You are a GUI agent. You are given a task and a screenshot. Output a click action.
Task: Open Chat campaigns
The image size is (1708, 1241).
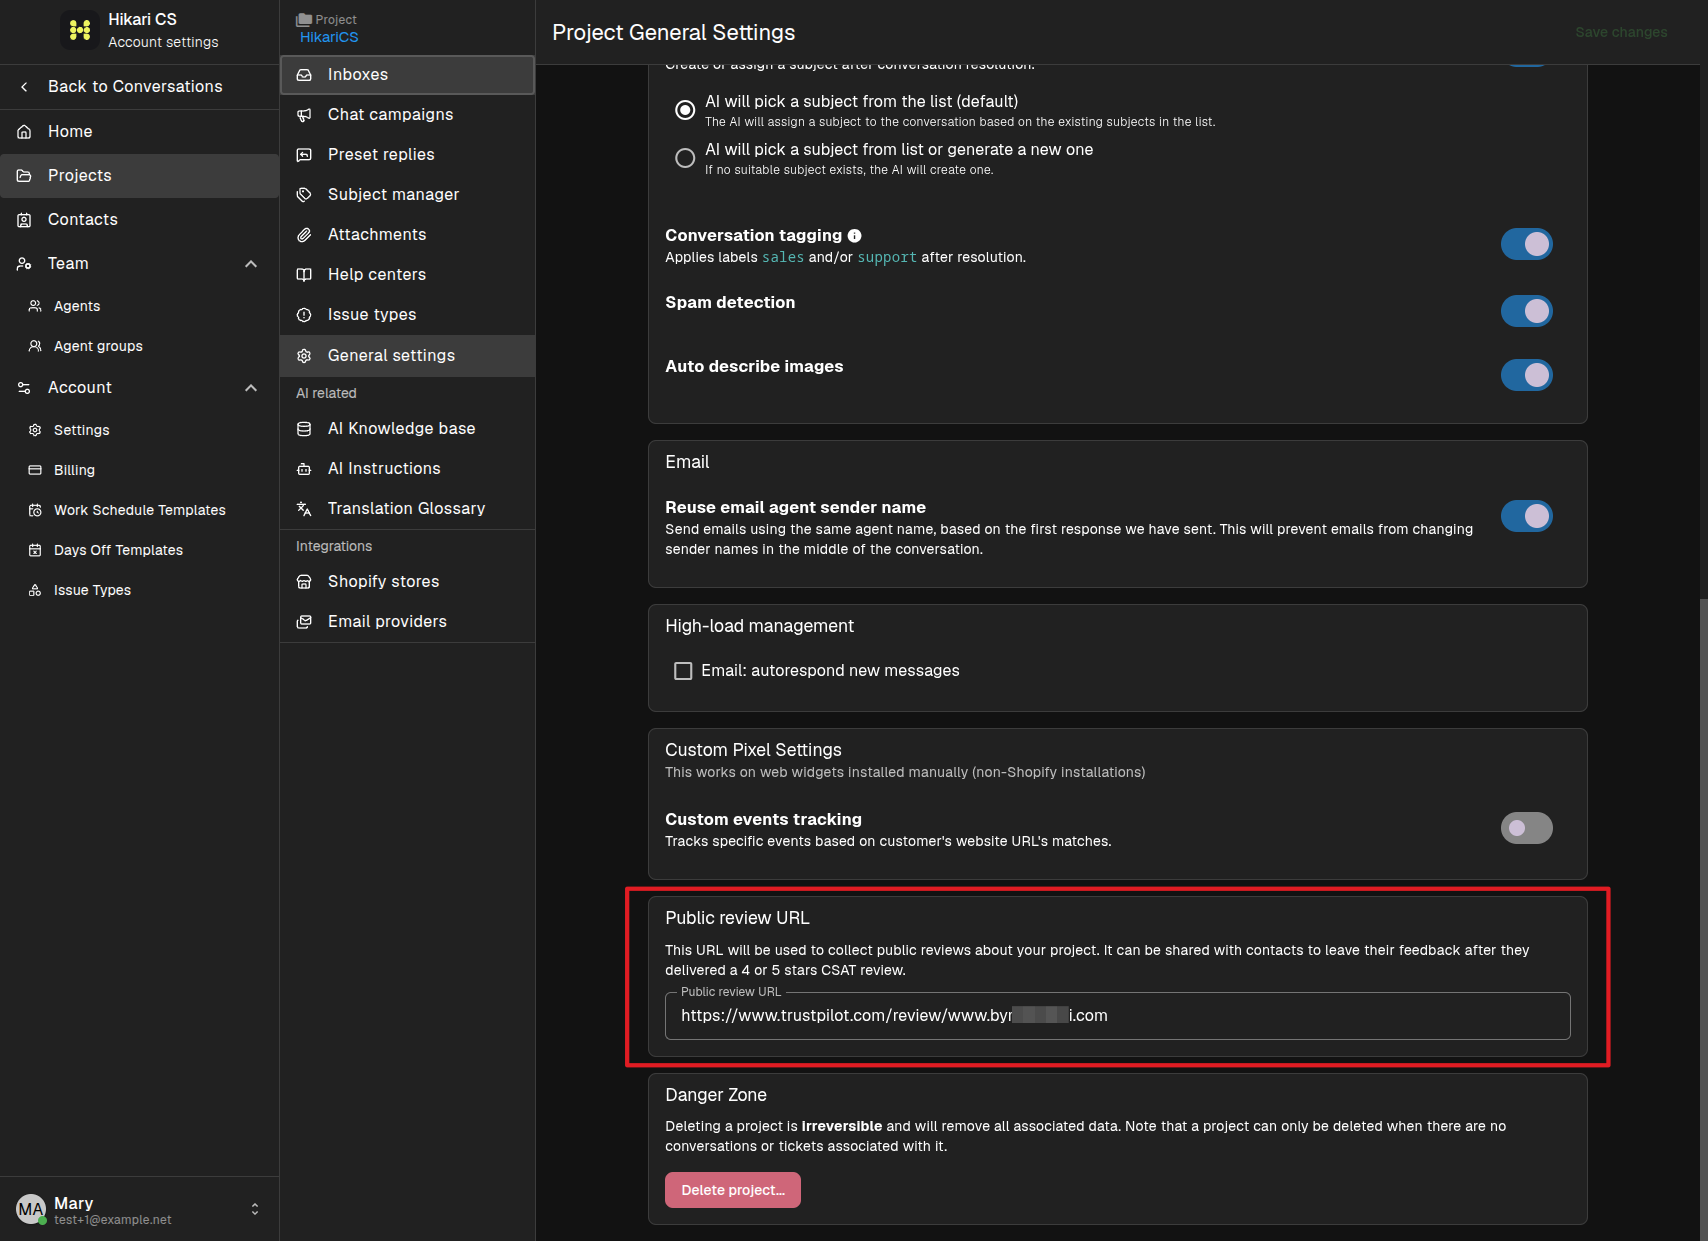407,115
